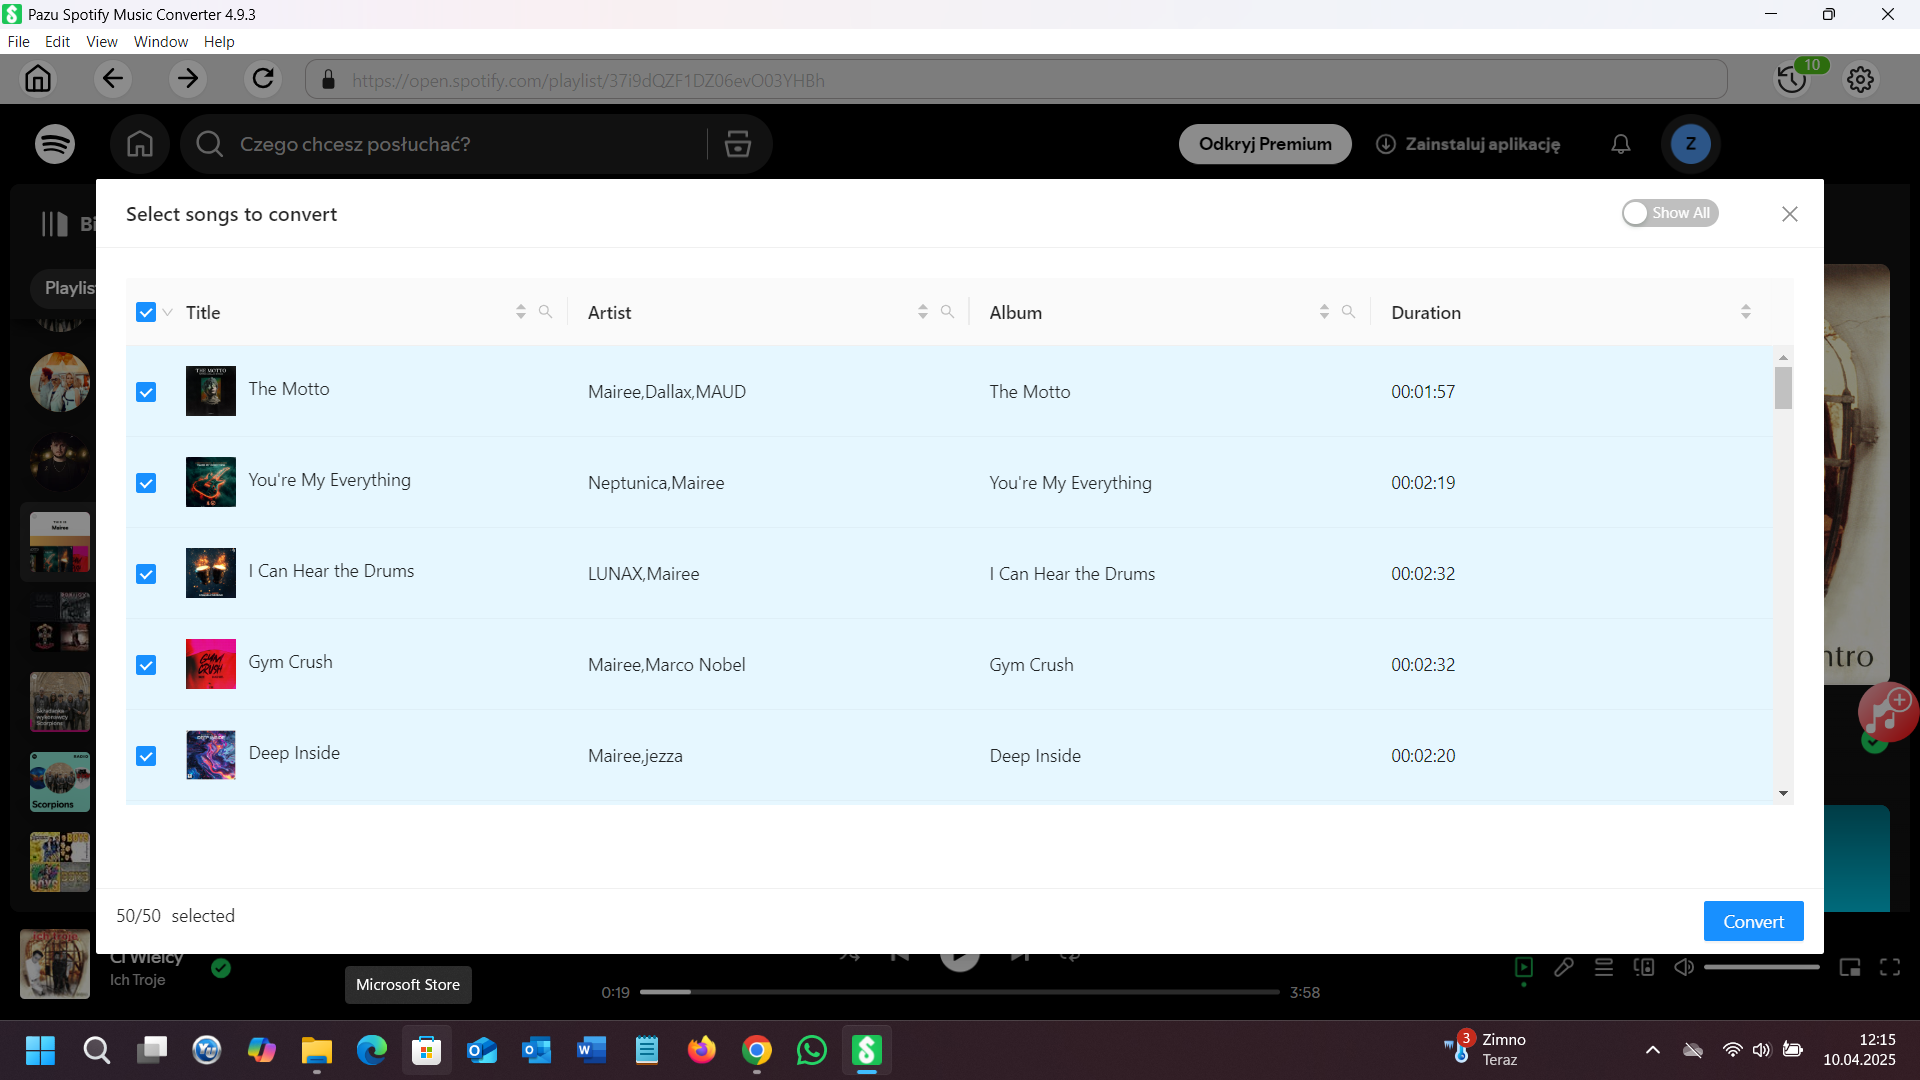
Task: Open Spotify notifications bell
Action: coord(1621,144)
